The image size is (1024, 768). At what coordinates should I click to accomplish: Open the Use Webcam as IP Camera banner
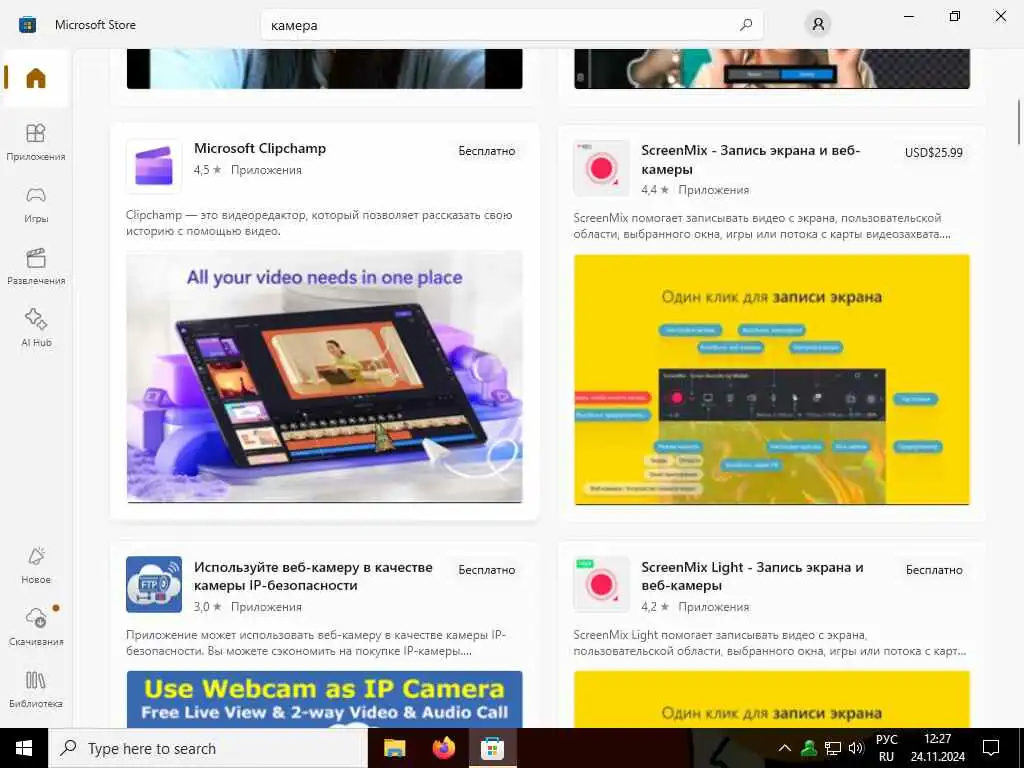click(x=325, y=699)
